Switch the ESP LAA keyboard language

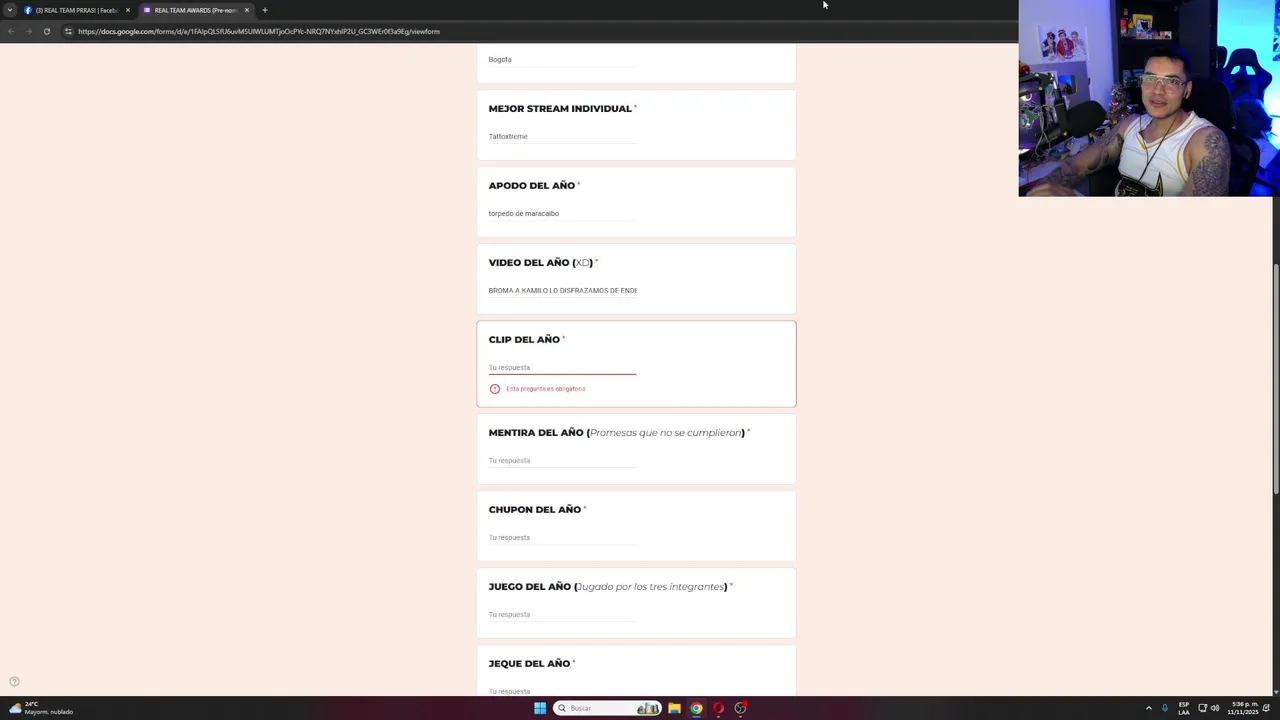point(1184,708)
